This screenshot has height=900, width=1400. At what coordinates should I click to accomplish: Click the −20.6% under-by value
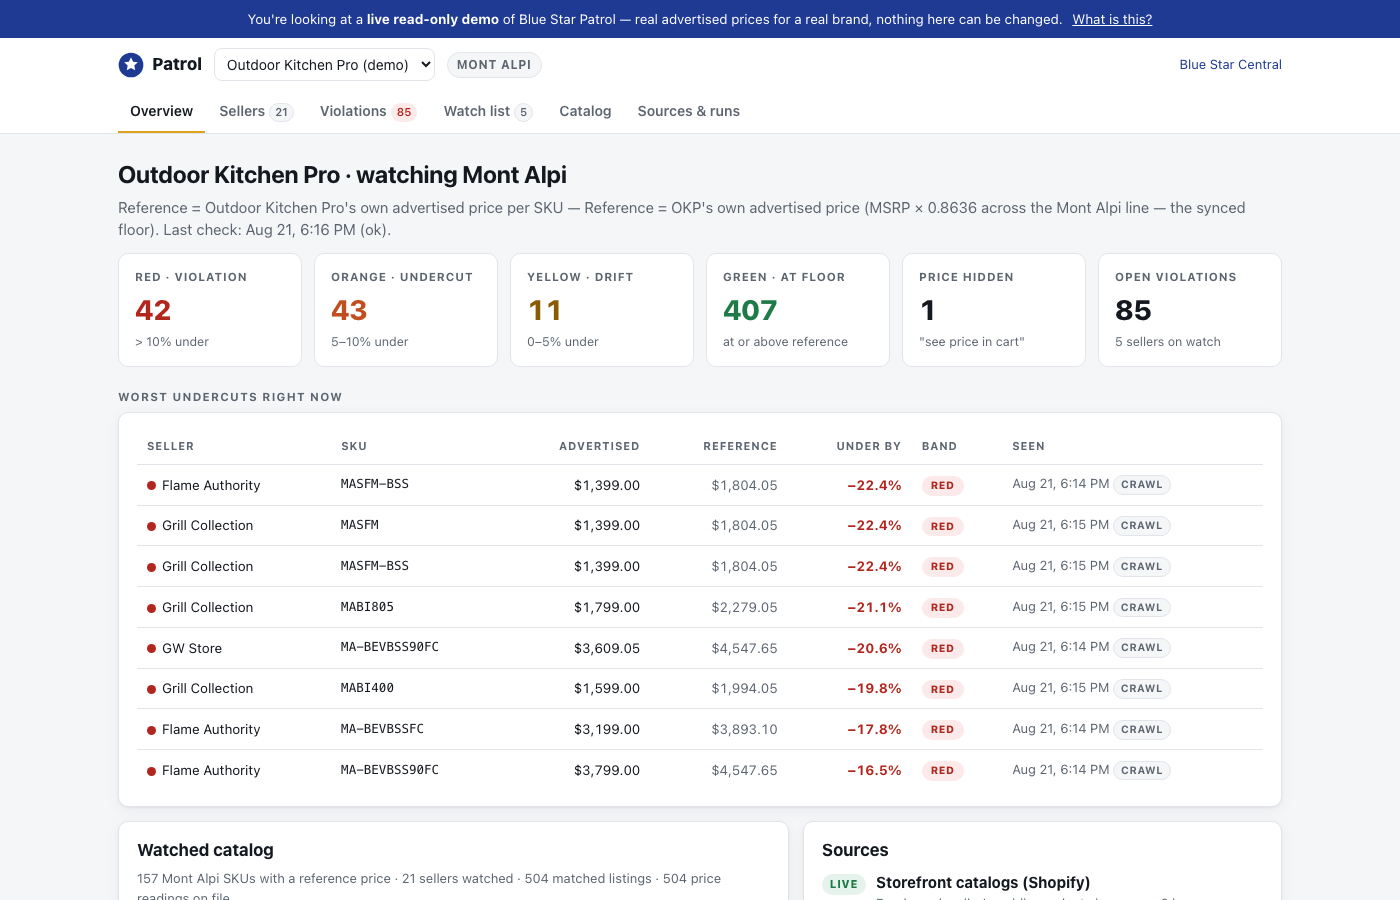[x=874, y=648]
